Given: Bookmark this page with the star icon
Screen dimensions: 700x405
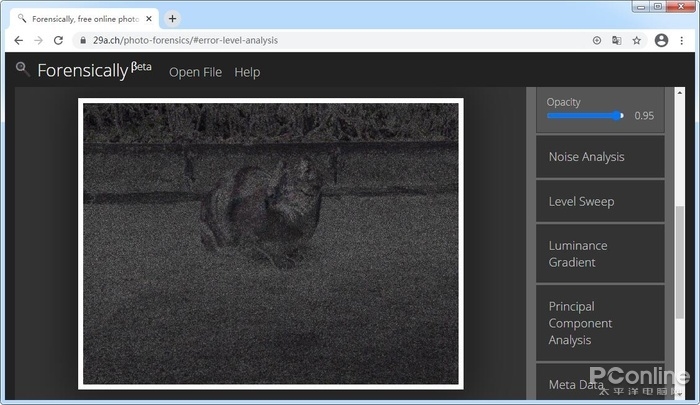Looking at the screenshot, I should pyautogui.click(x=636, y=40).
